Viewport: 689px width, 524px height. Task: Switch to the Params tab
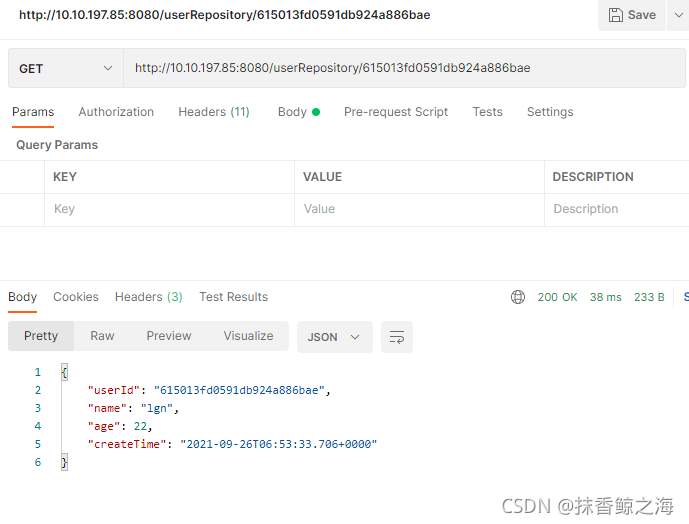point(33,112)
